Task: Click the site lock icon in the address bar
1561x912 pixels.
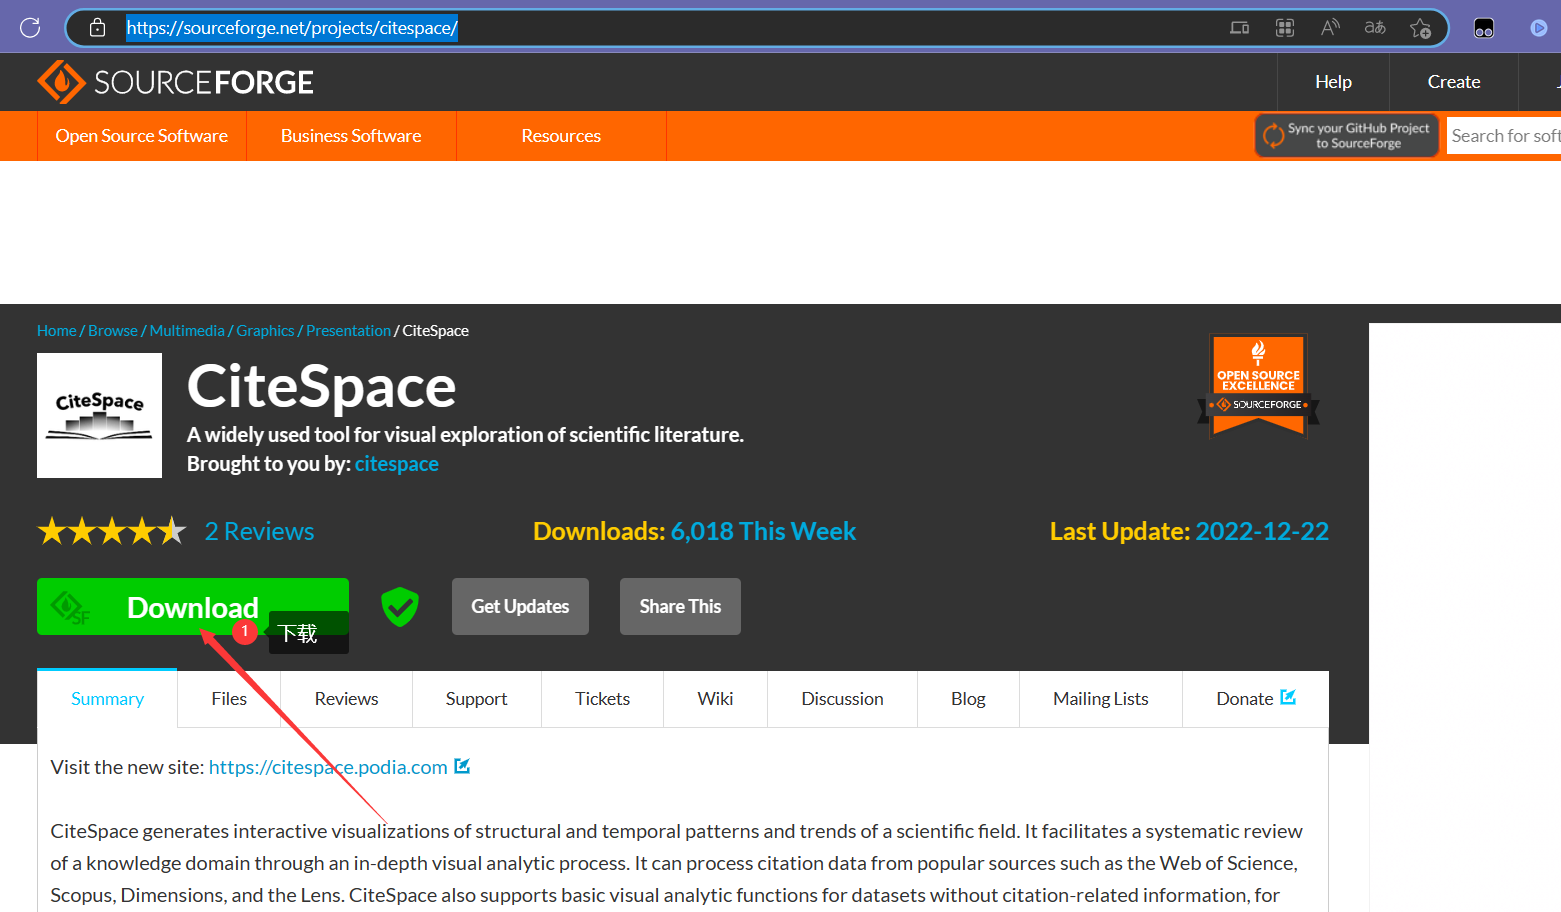Action: click(97, 28)
